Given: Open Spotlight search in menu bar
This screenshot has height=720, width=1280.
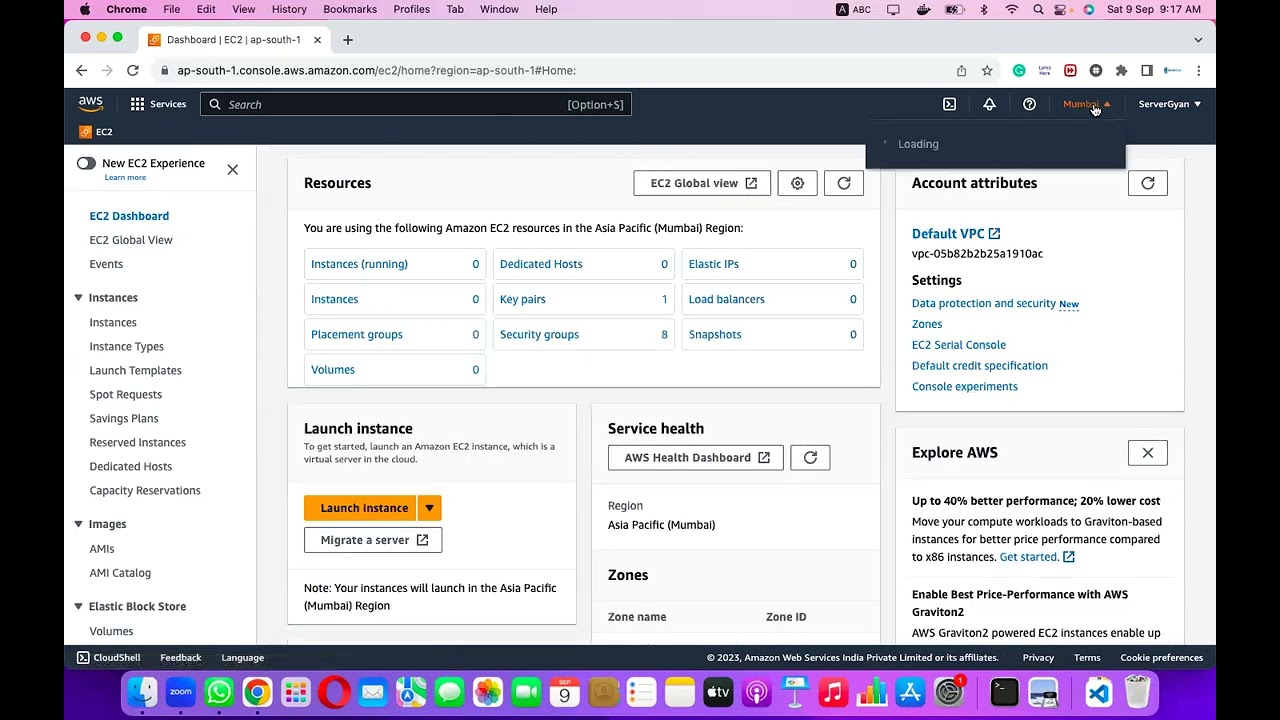Looking at the screenshot, I should 1038,9.
